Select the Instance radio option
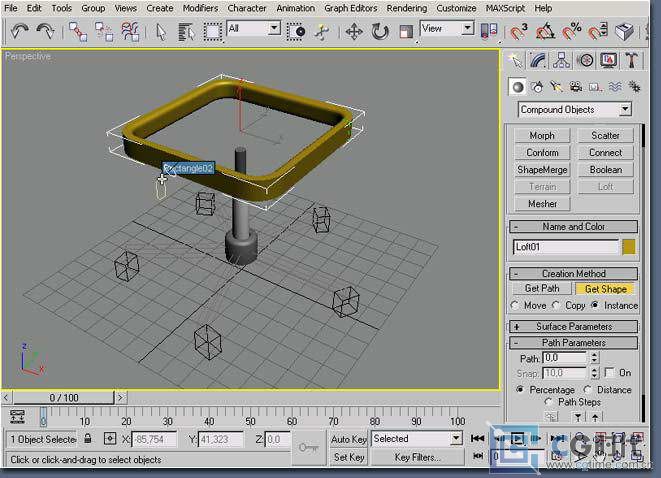 pyautogui.click(x=595, y=305)
